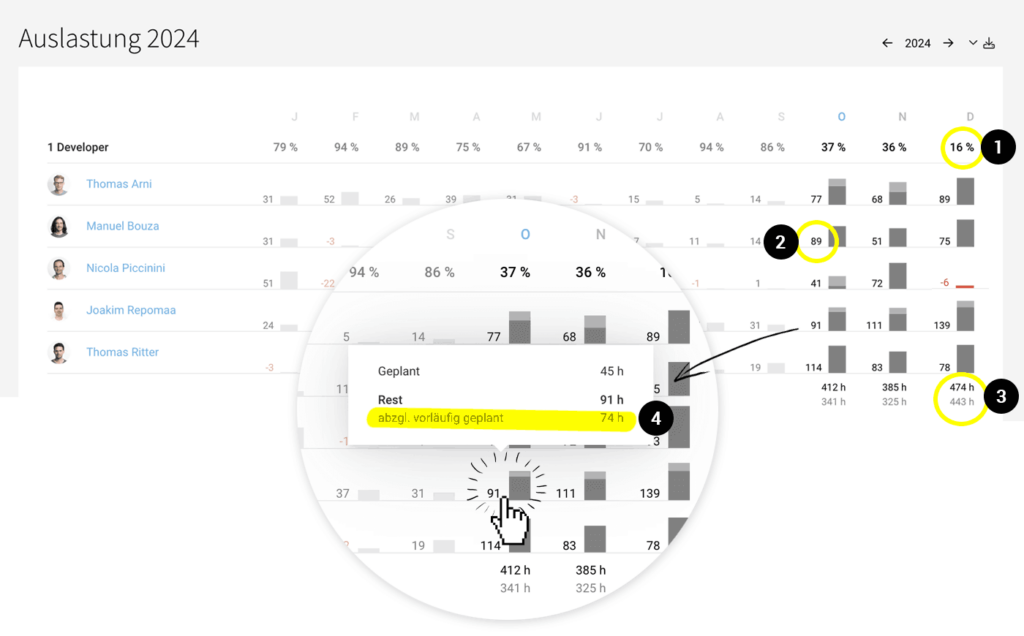Click the download export icon
Image resolution: width=1024 pixels, height=636 pixels.
tap(990, 43)
